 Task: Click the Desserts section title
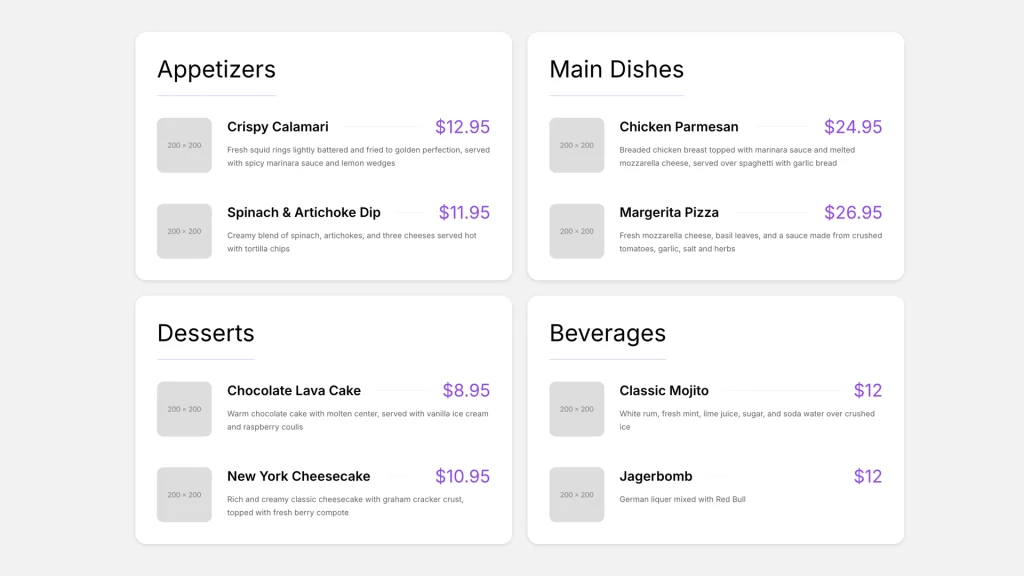pos(205,333)
